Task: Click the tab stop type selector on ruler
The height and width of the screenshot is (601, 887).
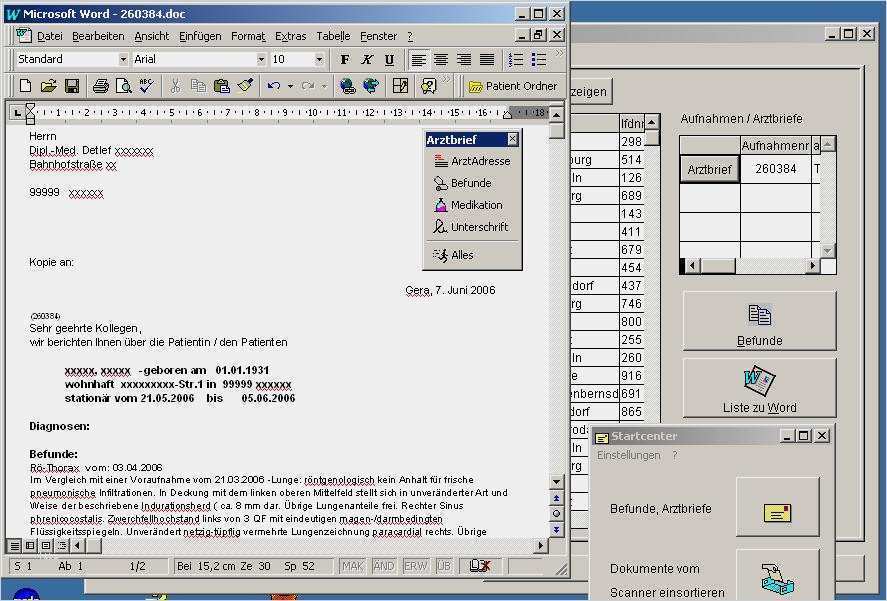Action: (x=17, y=113)
